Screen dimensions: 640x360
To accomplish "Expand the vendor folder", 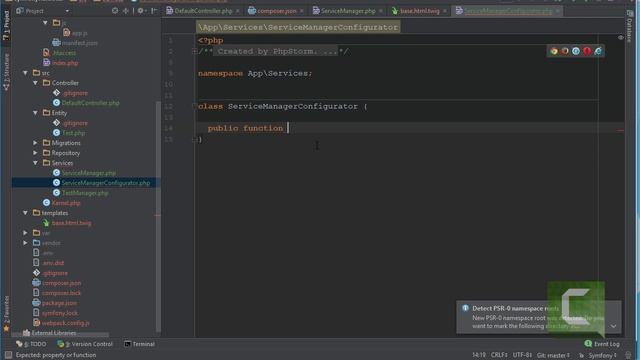I will click(25, 243).
